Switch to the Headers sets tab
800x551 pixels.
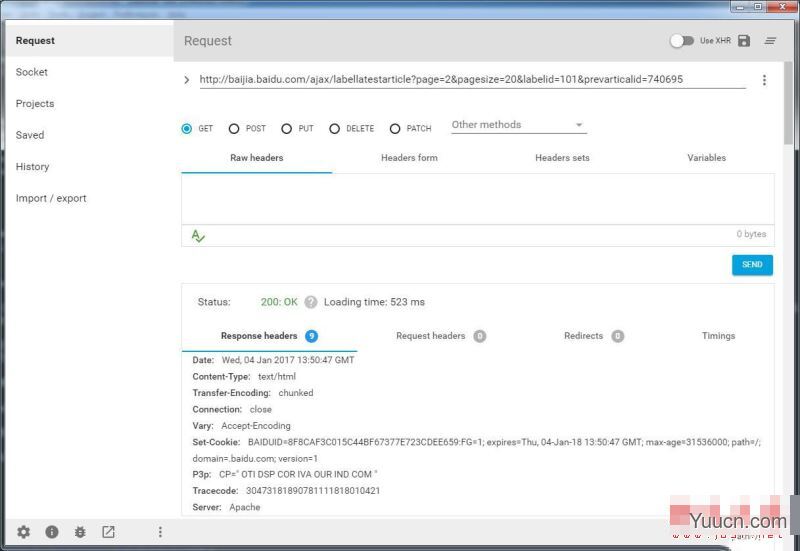click(562, 158)
